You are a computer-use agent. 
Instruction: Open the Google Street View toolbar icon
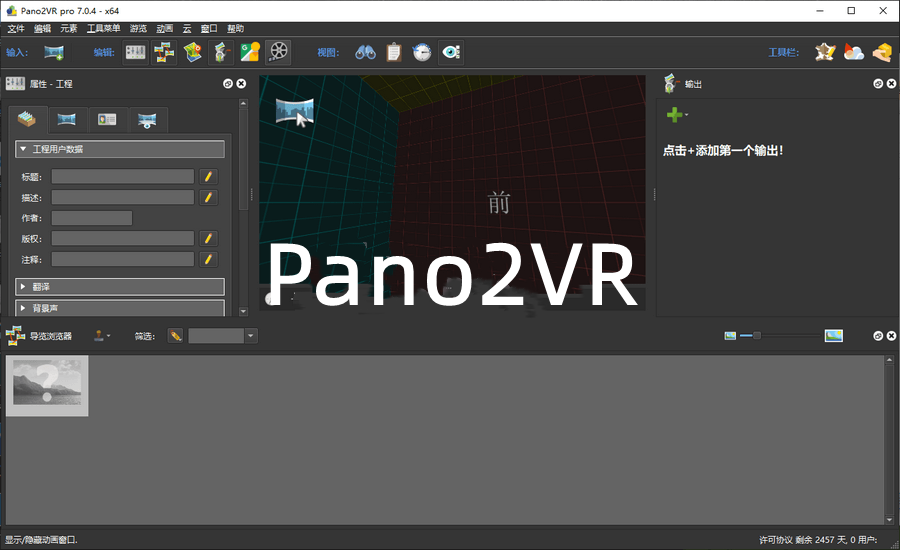pyautogui.click(x=250, y=53)
